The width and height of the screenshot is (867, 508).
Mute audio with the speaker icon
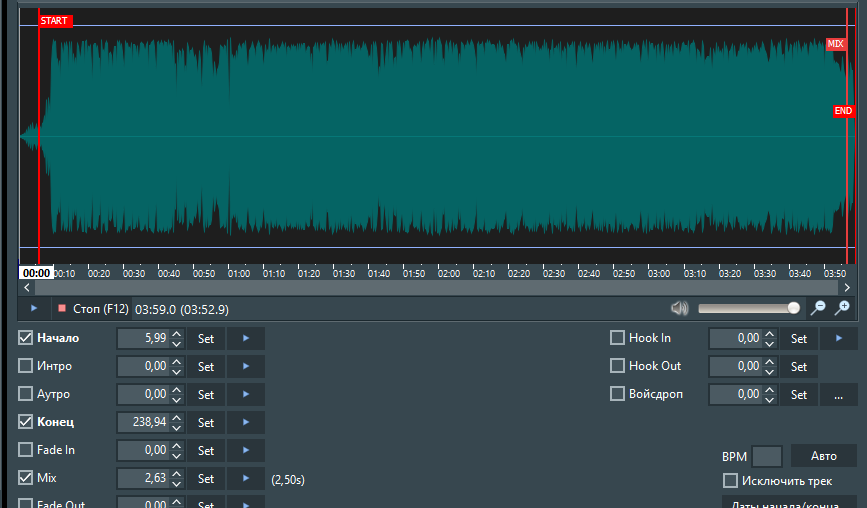681,308
